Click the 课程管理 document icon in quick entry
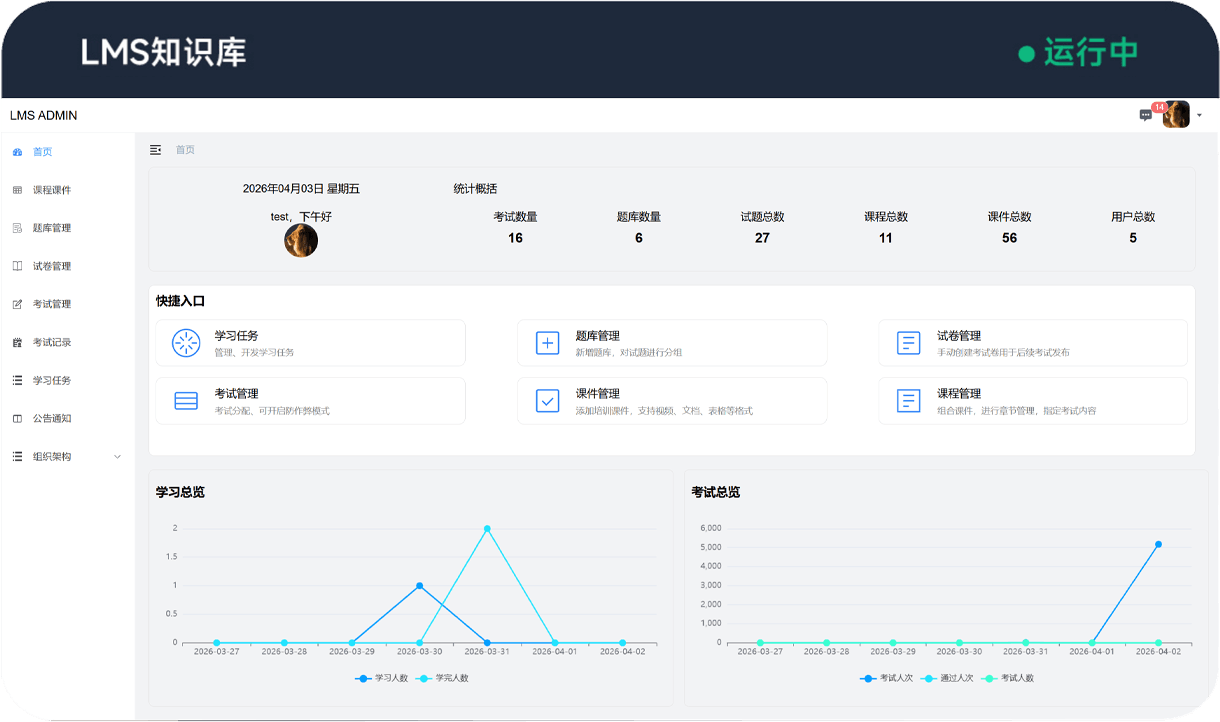Image resolution: width=1220 pixels, height=722 pixels. coord(908,401)
